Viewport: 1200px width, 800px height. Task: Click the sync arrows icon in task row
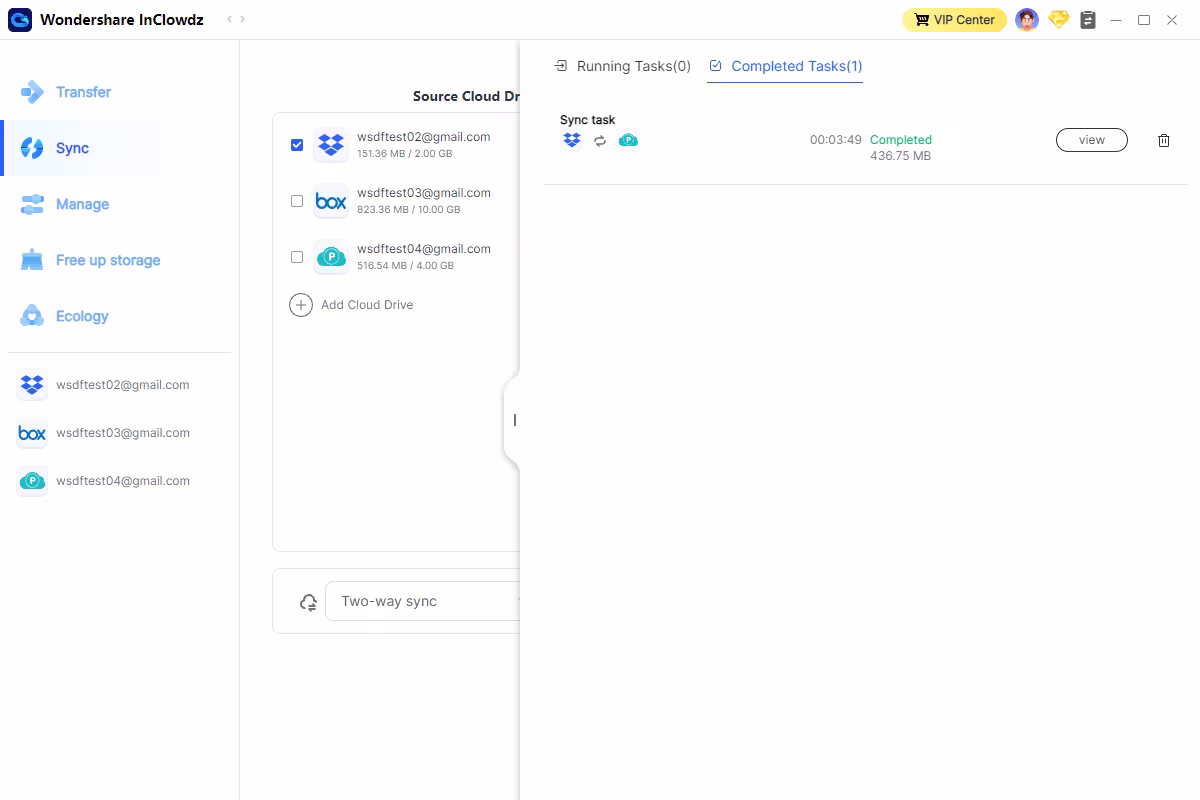600,141
